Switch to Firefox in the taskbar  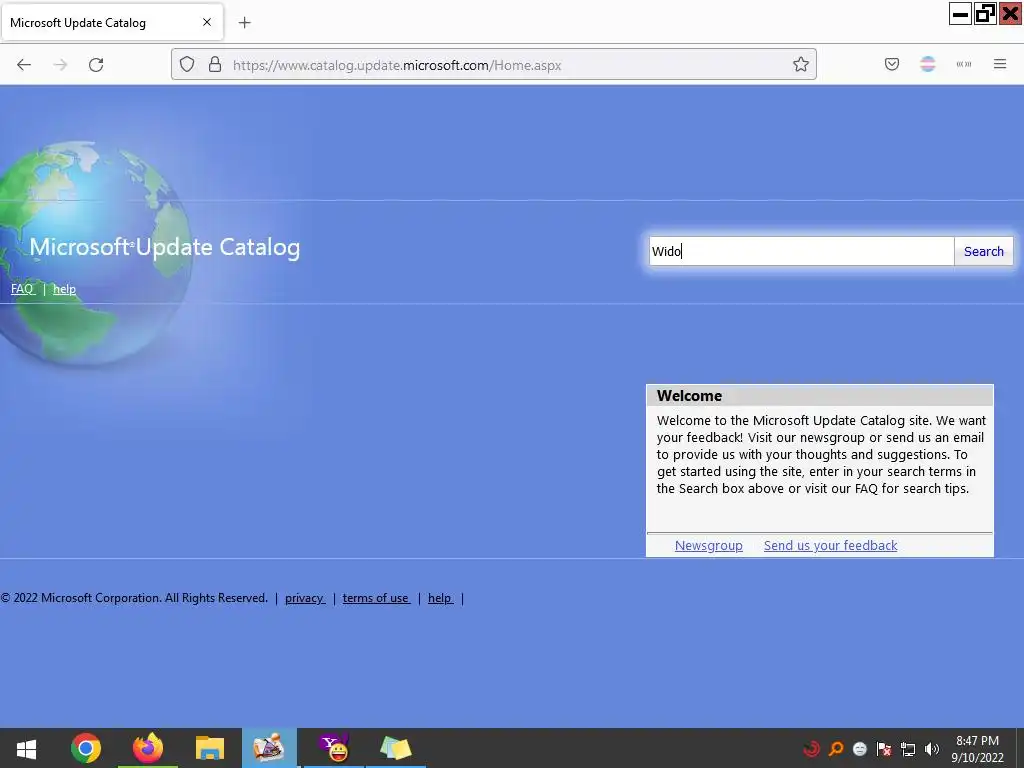click(x=148, y=748)
